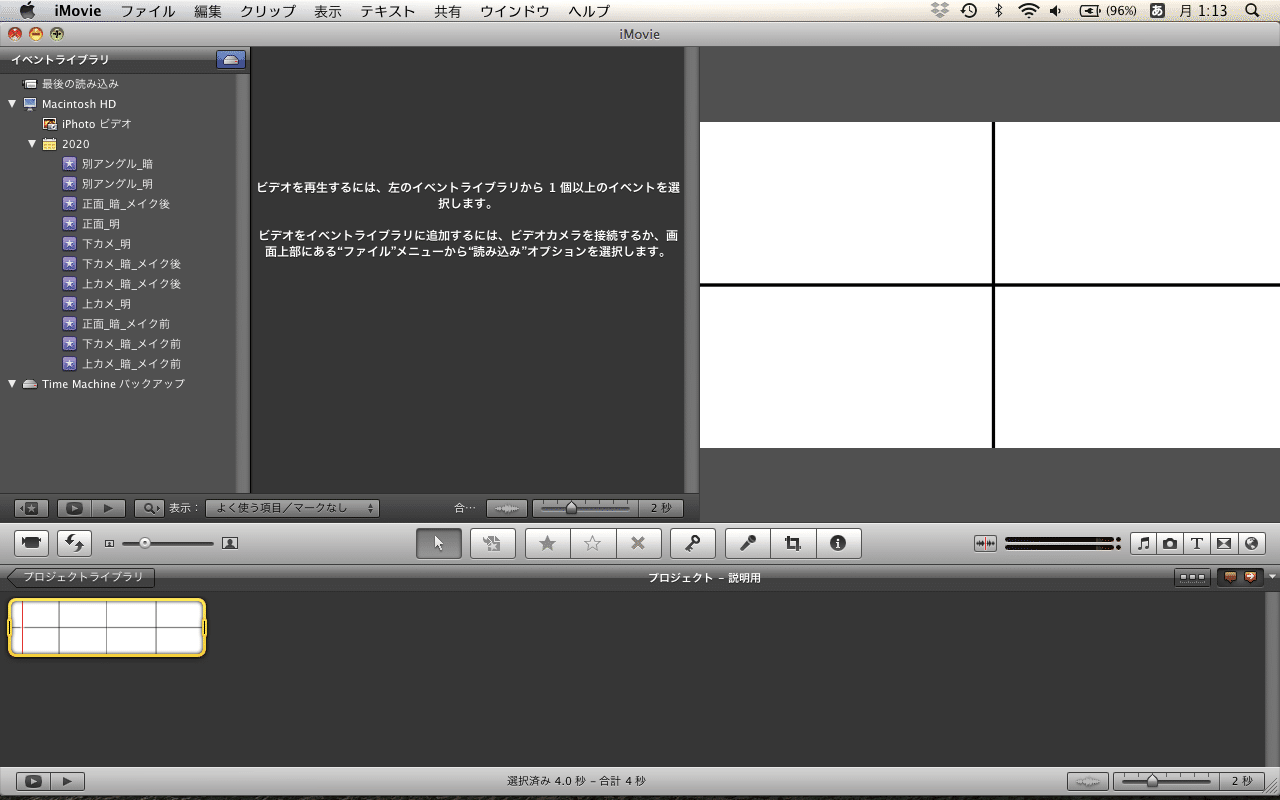Screen dimensions: 1280x800
Task: Reject selection with X button
Action: click(638, 543)
